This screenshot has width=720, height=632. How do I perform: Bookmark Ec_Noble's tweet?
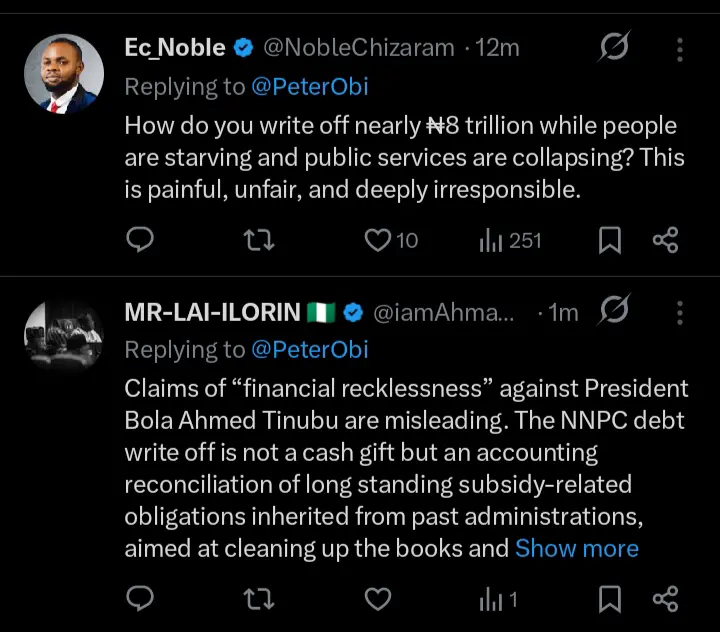[610, 240]
